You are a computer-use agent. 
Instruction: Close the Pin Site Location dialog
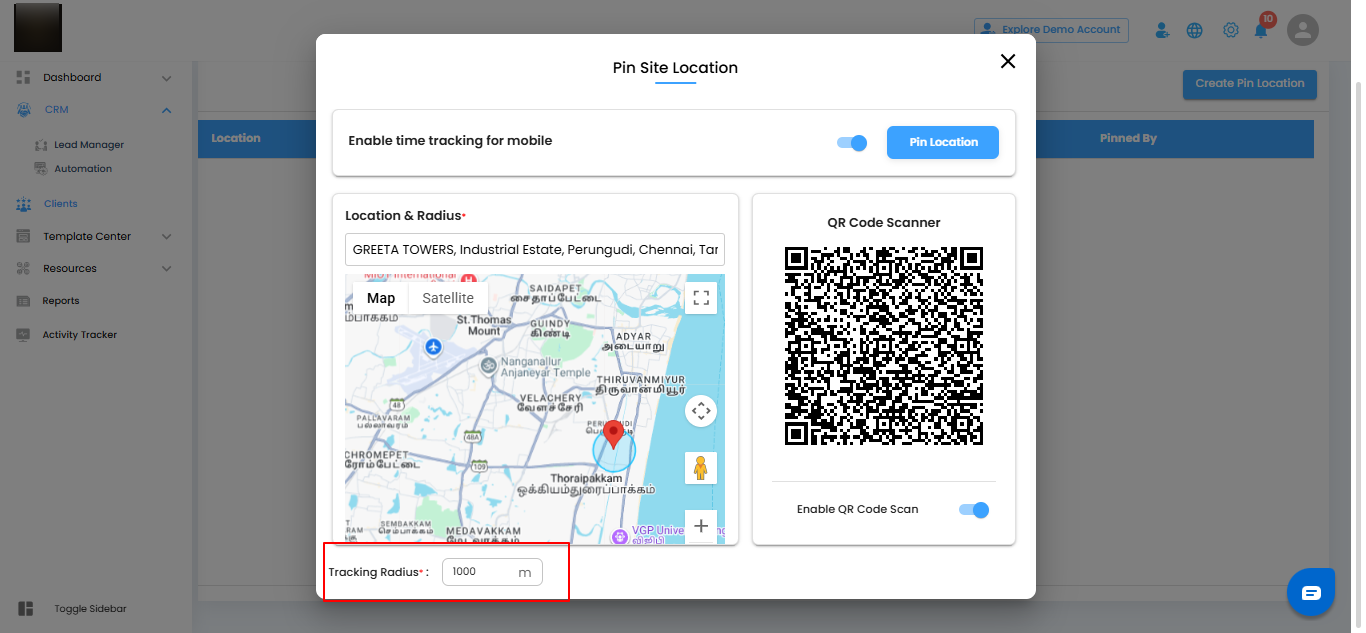[1008, 61]
